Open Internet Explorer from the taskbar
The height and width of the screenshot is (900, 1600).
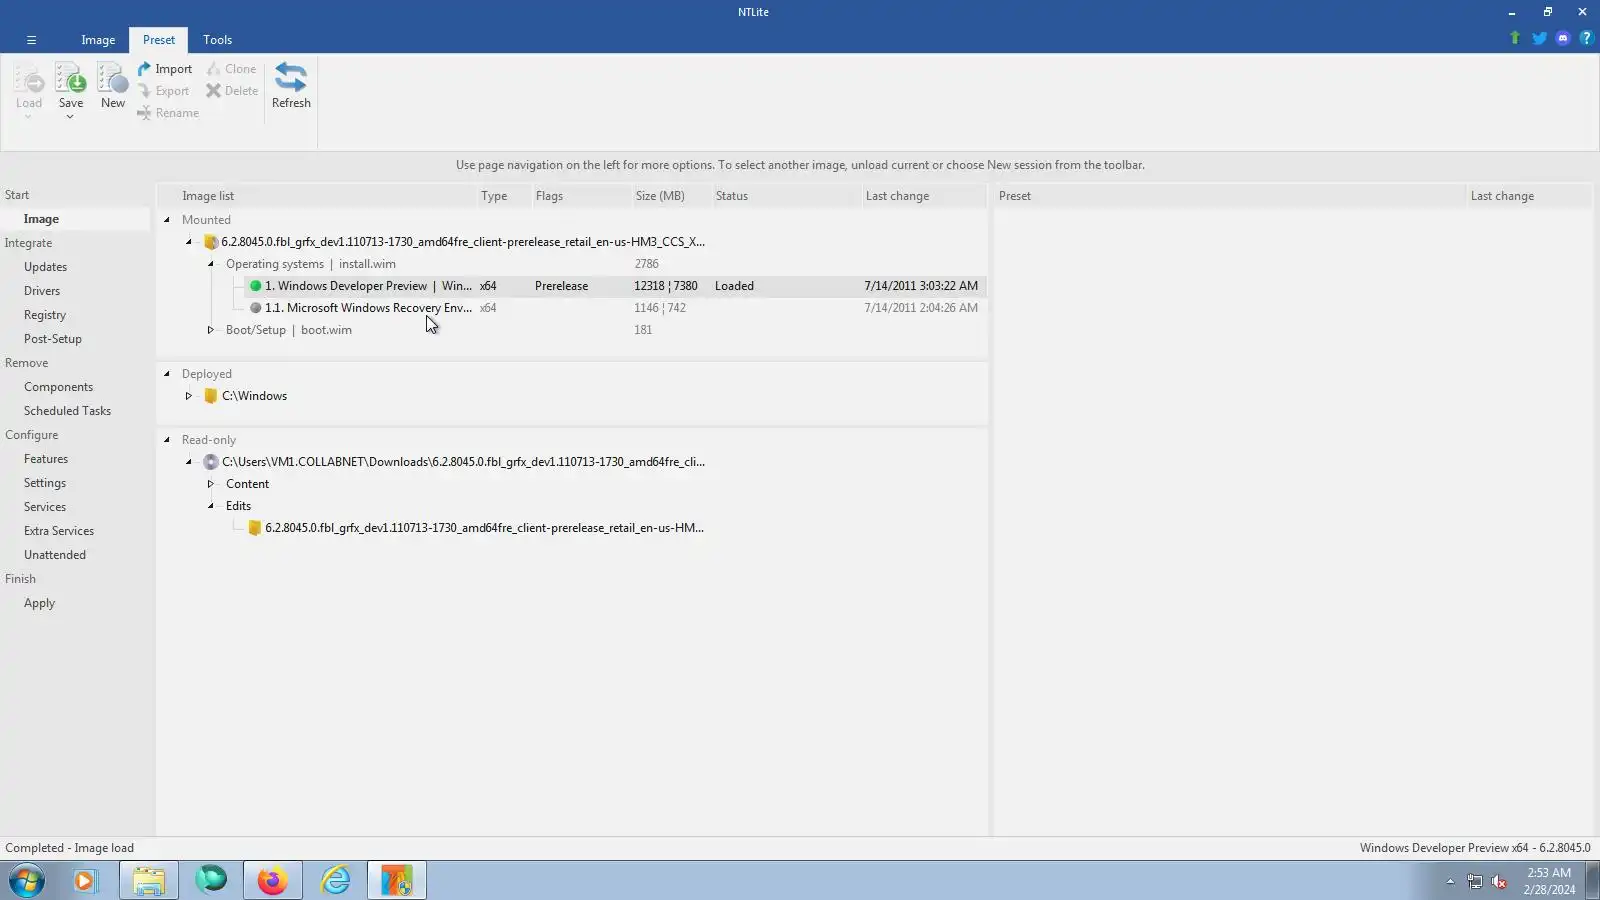click(335, 881)
